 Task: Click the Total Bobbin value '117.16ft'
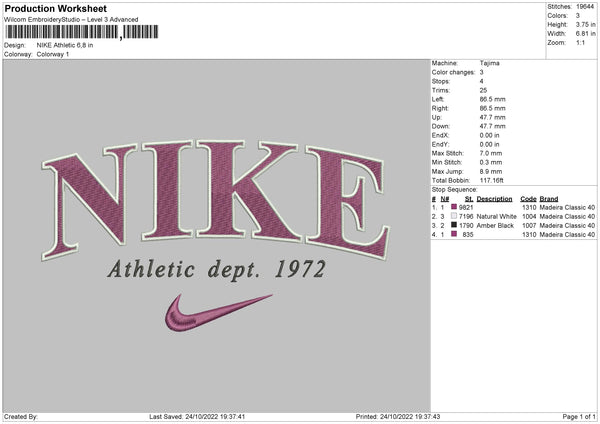[x=492, y=180]
